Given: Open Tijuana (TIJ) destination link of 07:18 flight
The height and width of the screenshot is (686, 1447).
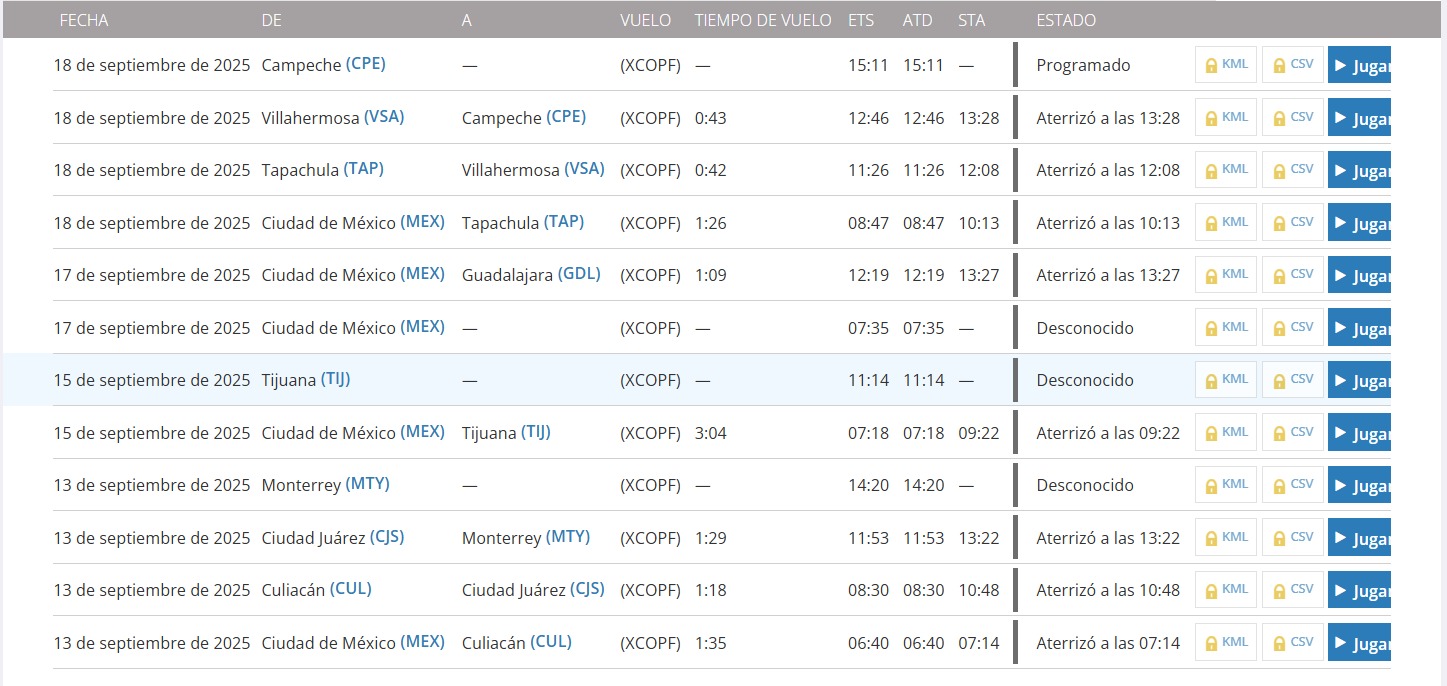Looking at the screenshot, I should (535, 432).
